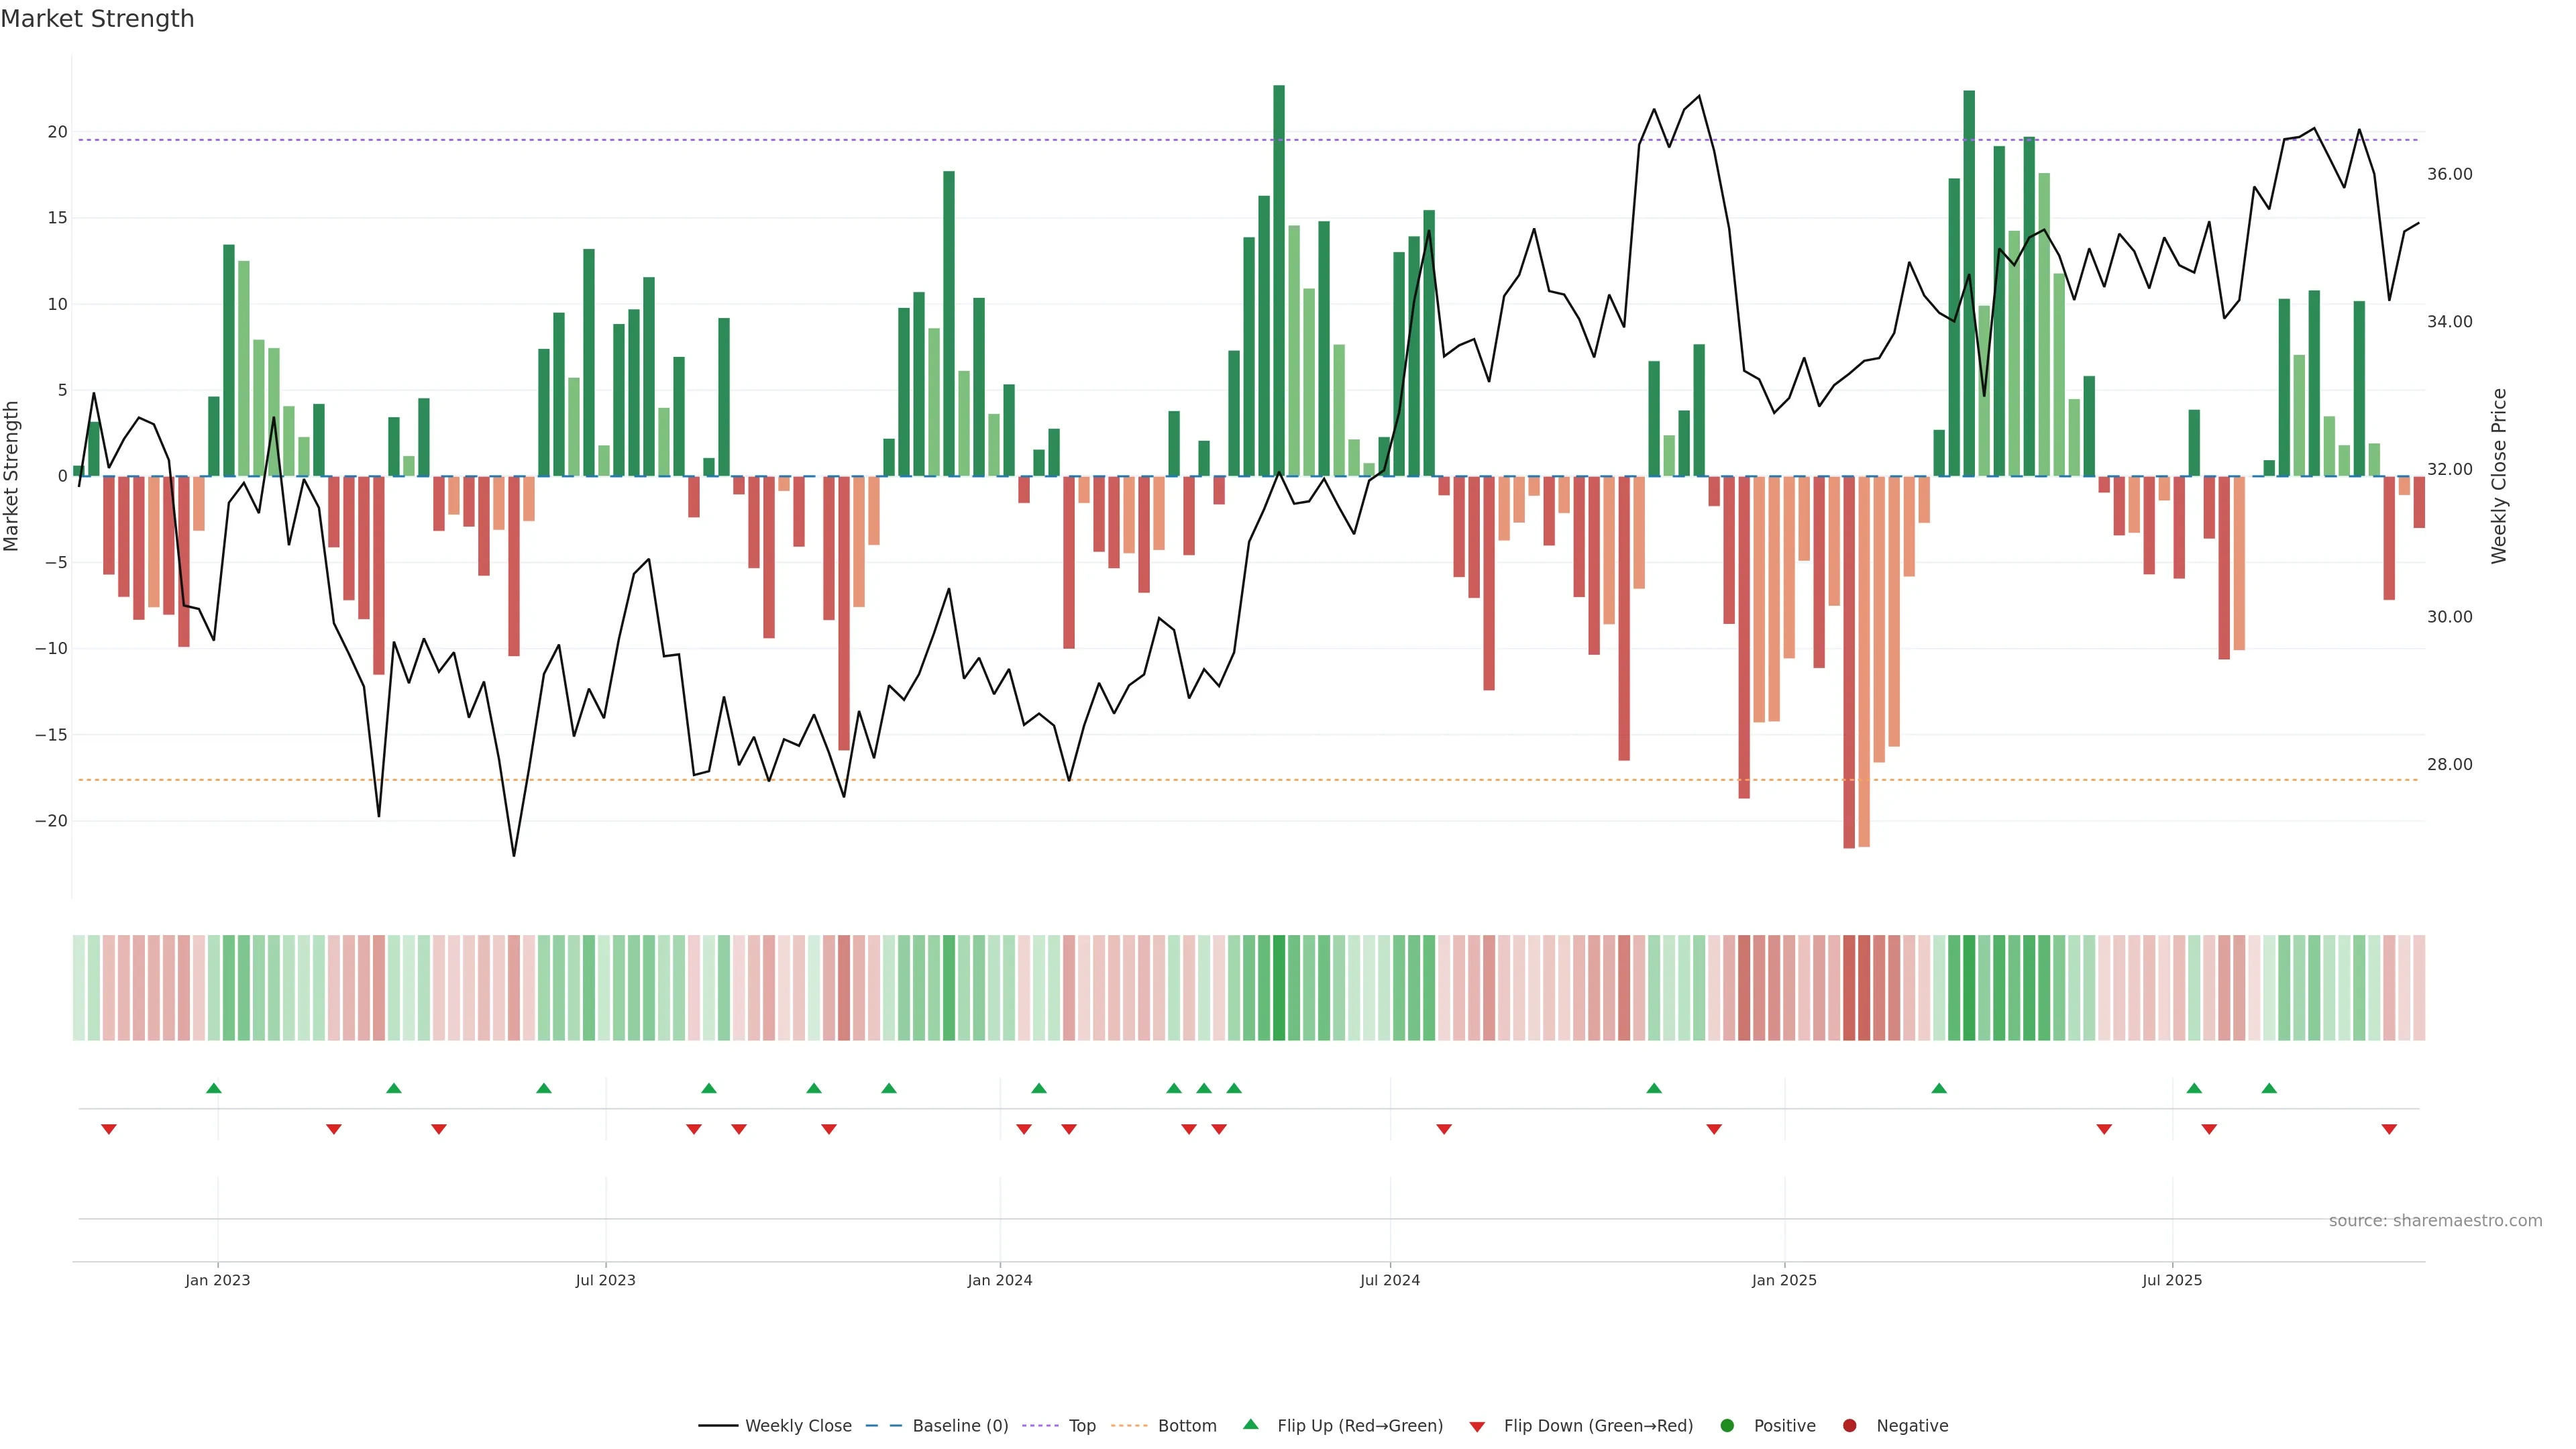Click the Negative red circle legend icon
2576x1449 pixels.
tap(1849, 1426)
